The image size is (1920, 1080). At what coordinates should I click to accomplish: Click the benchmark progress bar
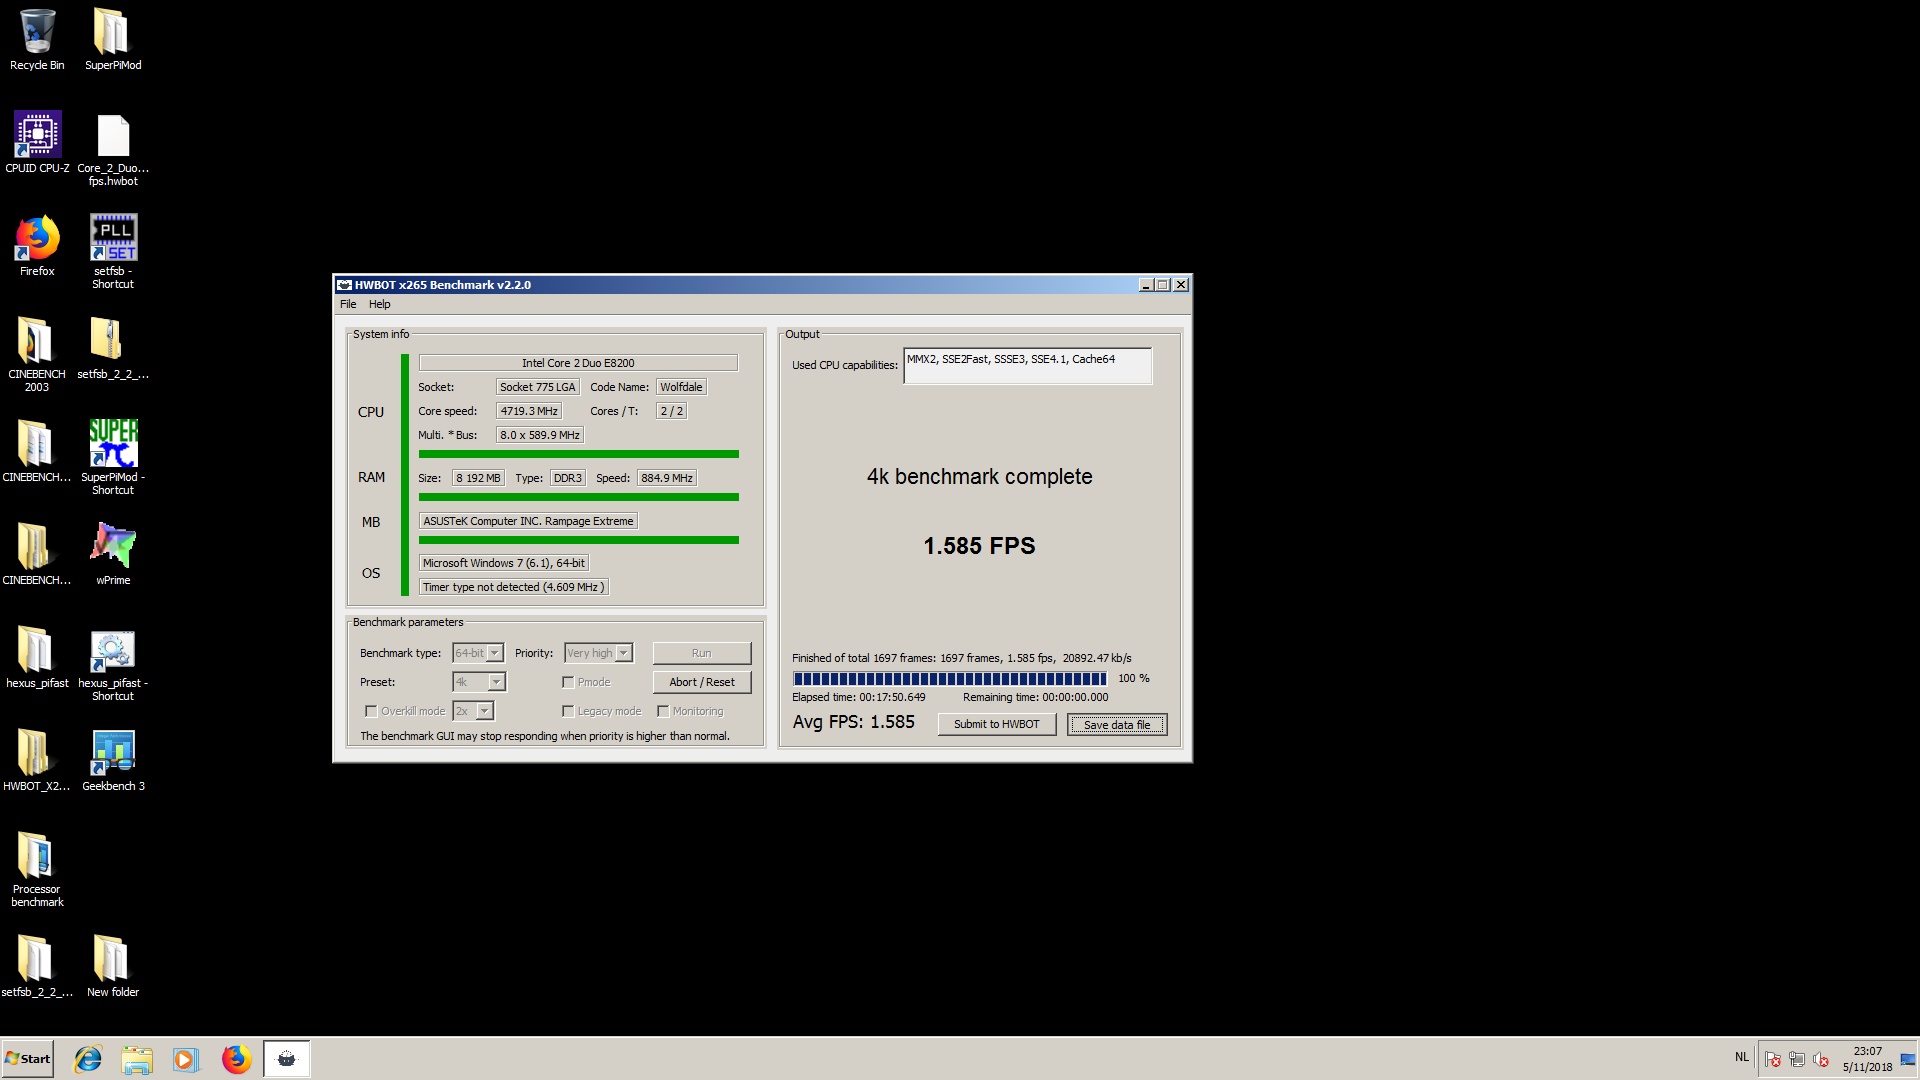coord(950,679)
